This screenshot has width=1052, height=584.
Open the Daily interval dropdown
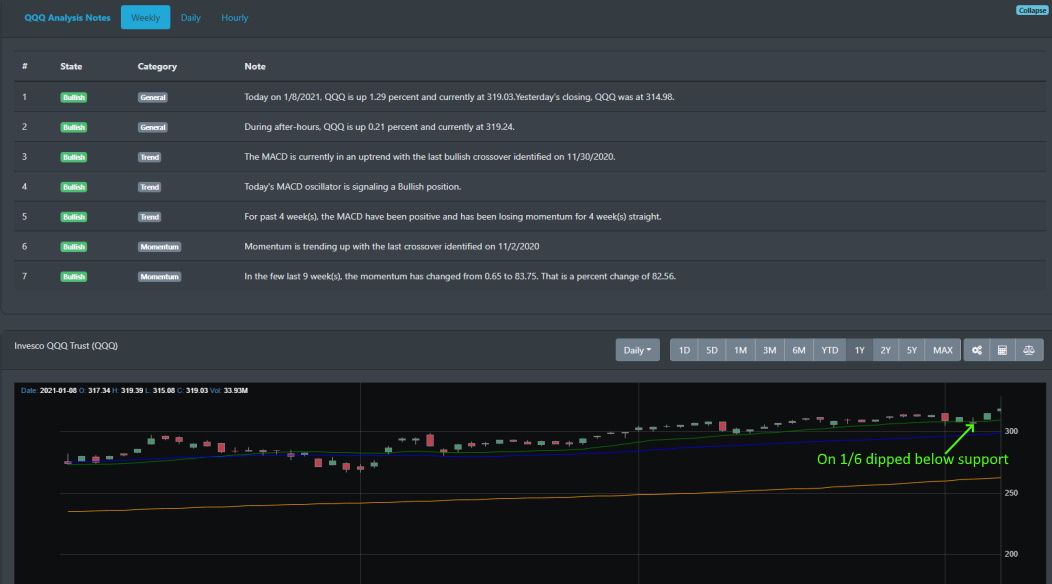point(637,350)
